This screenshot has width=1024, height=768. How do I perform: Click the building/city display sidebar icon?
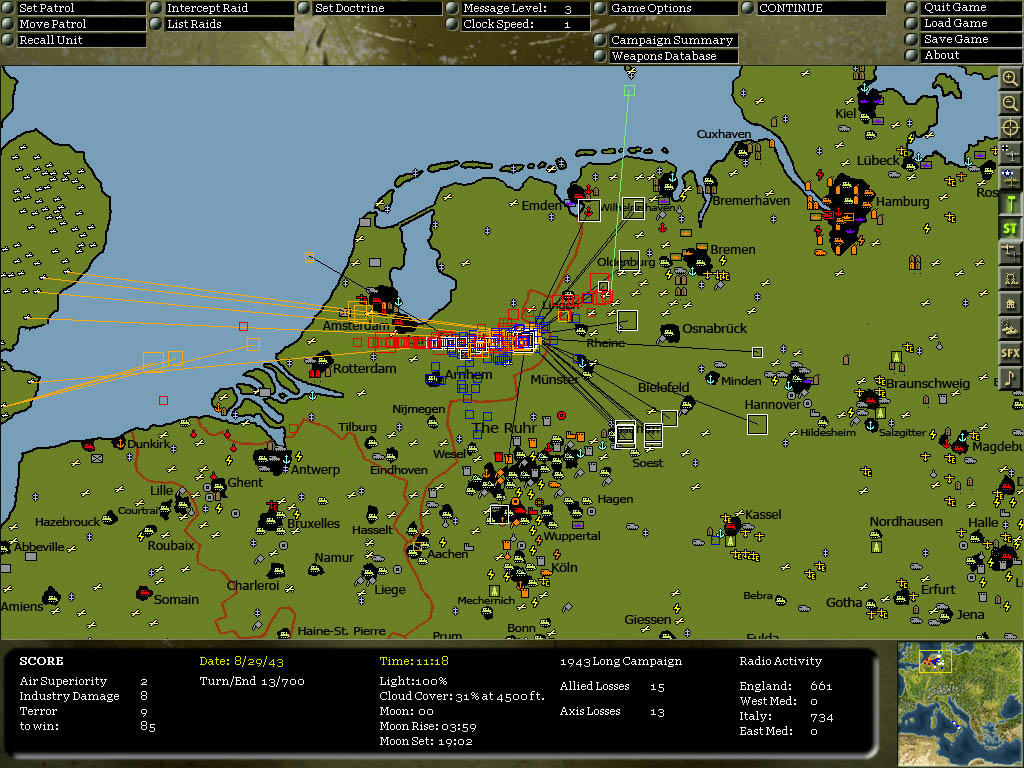[1010, 303]
